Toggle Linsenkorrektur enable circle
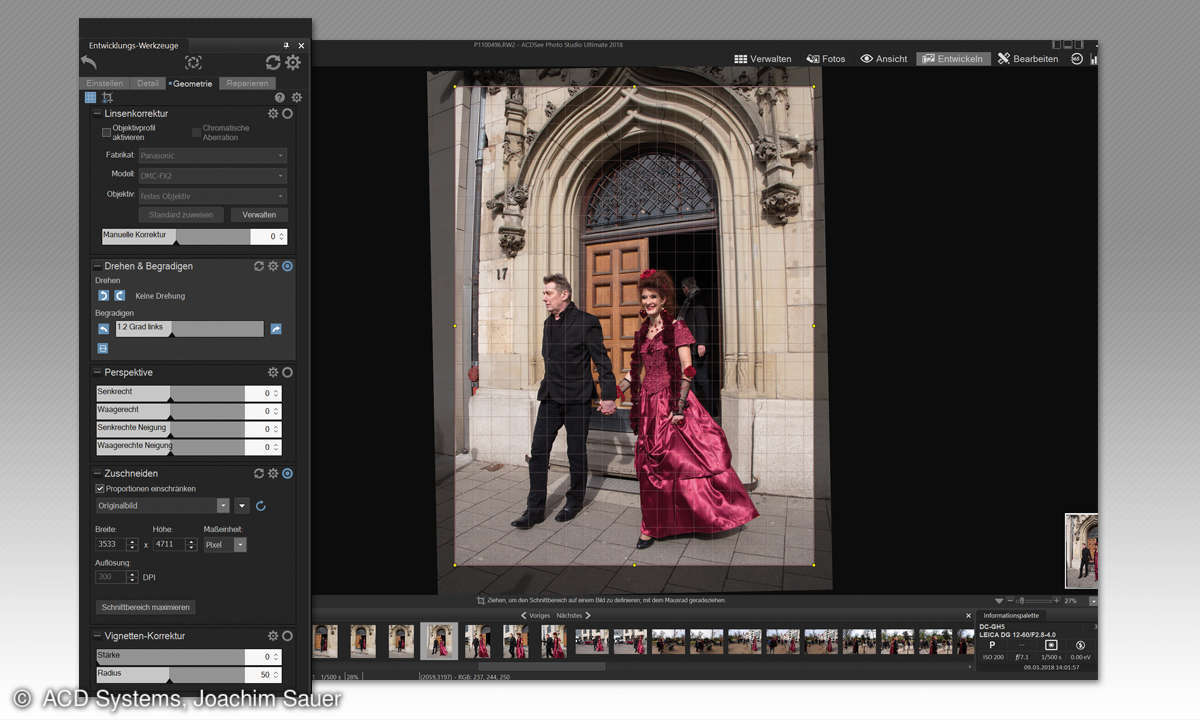 coord(287,114)
